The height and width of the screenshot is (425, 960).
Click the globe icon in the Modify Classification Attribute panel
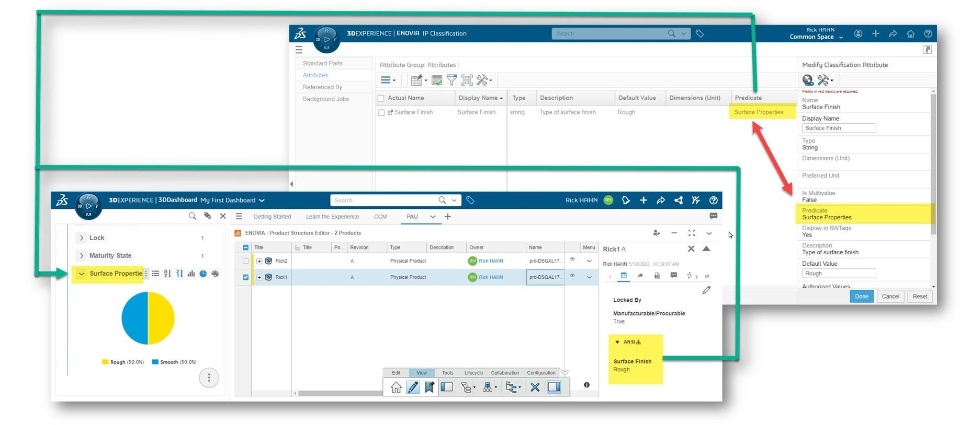(808, 80)
